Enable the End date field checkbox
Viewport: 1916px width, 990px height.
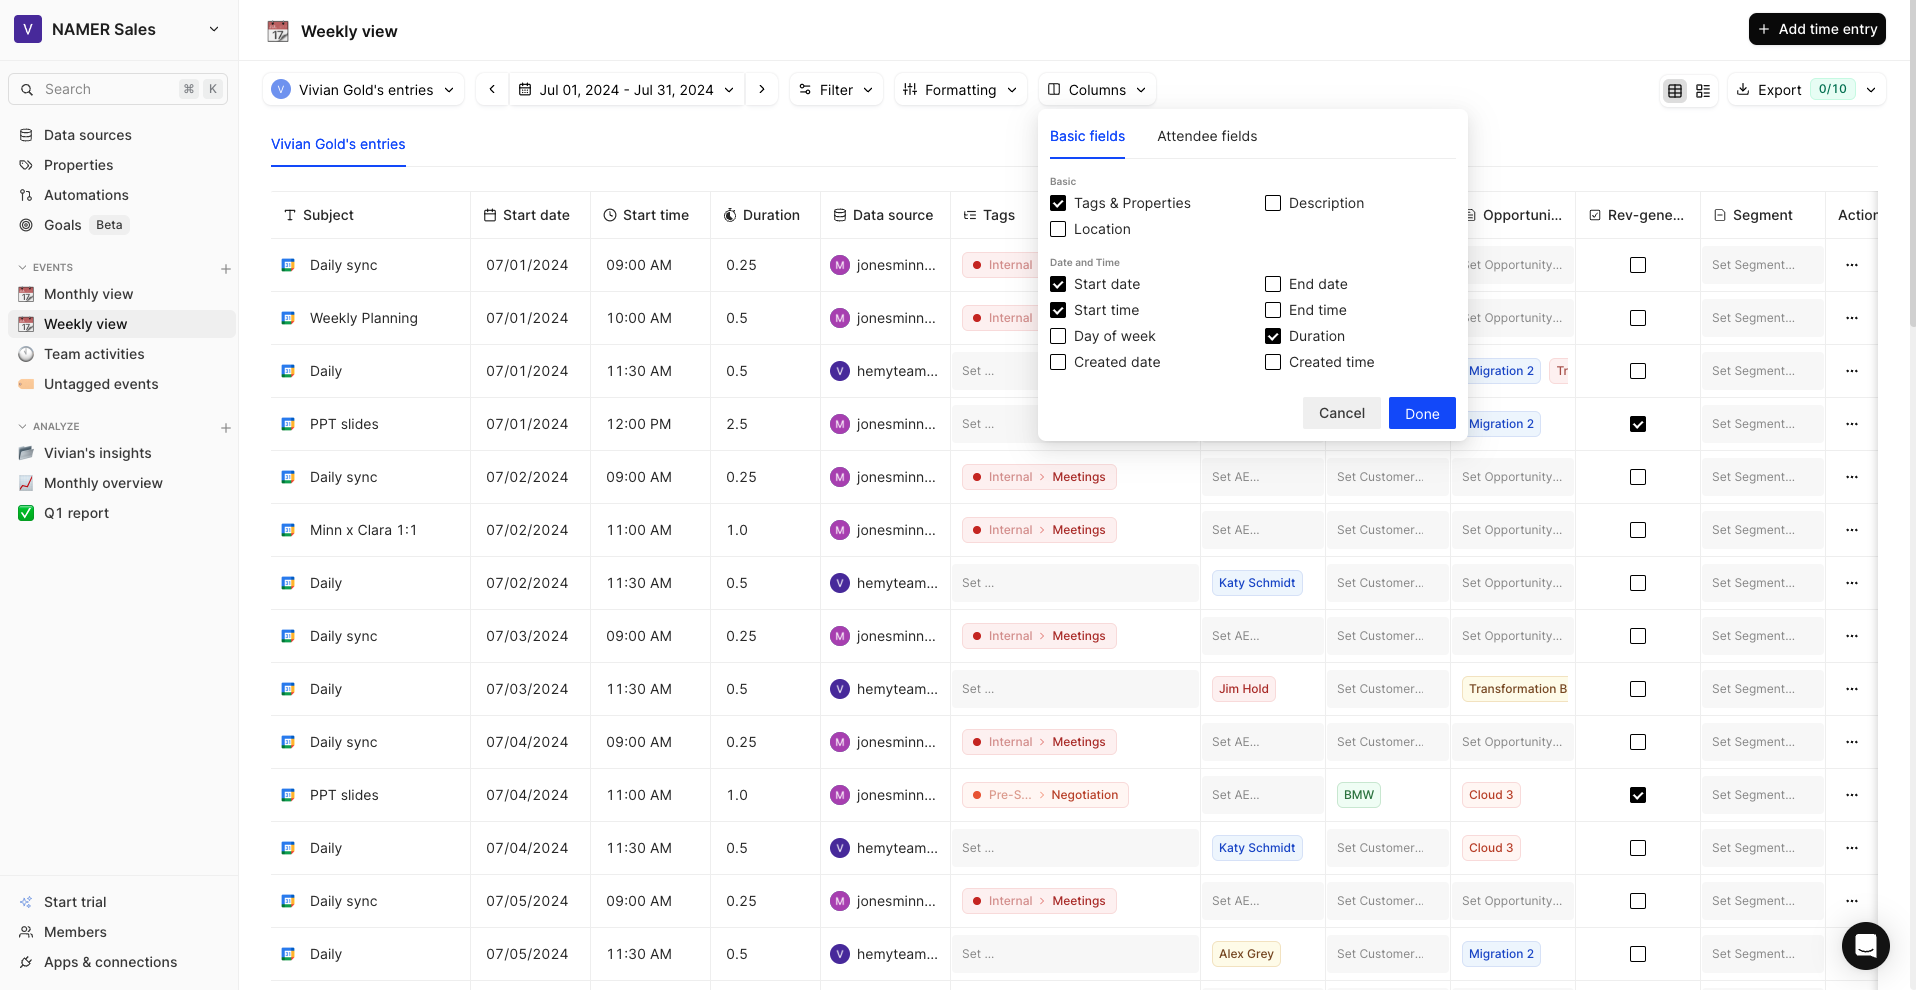(1272, 284)
